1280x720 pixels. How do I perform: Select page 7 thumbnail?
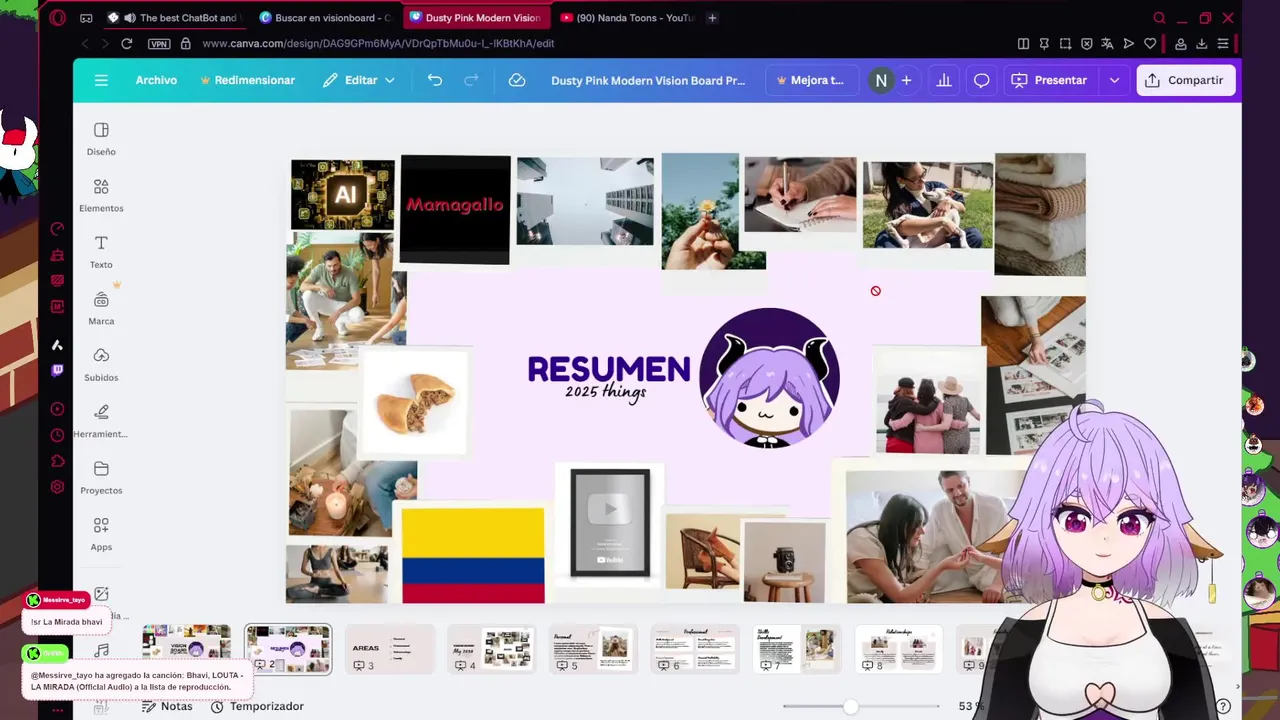[x=797, y=649]
